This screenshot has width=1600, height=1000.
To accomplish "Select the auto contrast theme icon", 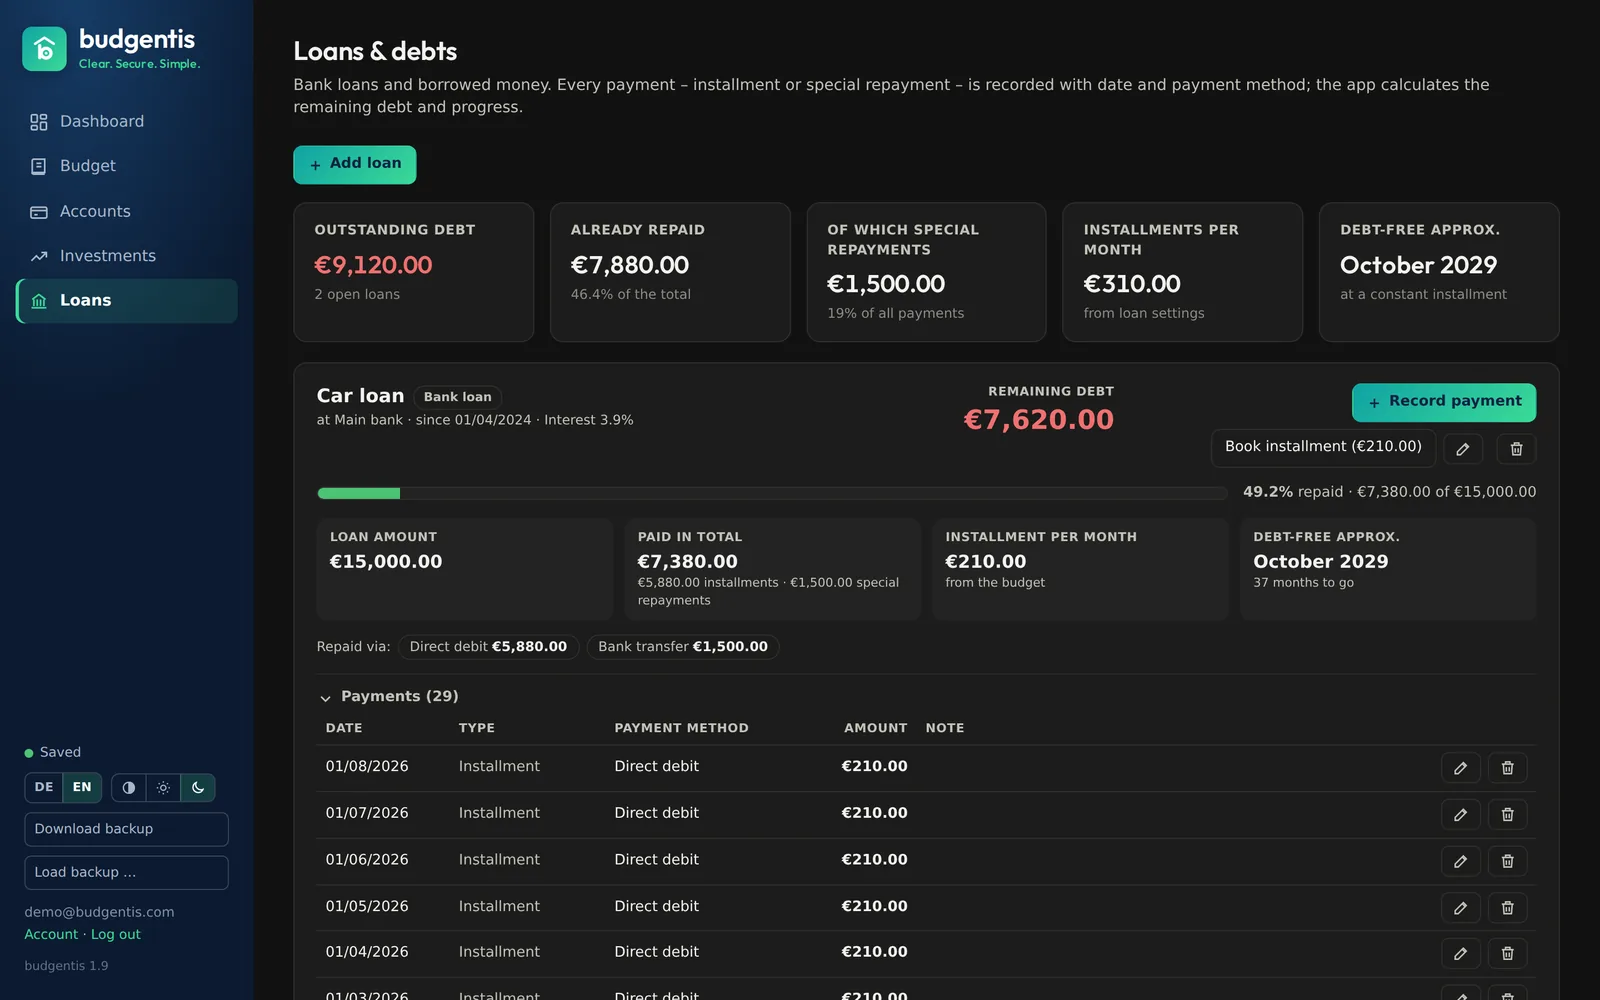I will click(128, 788).
